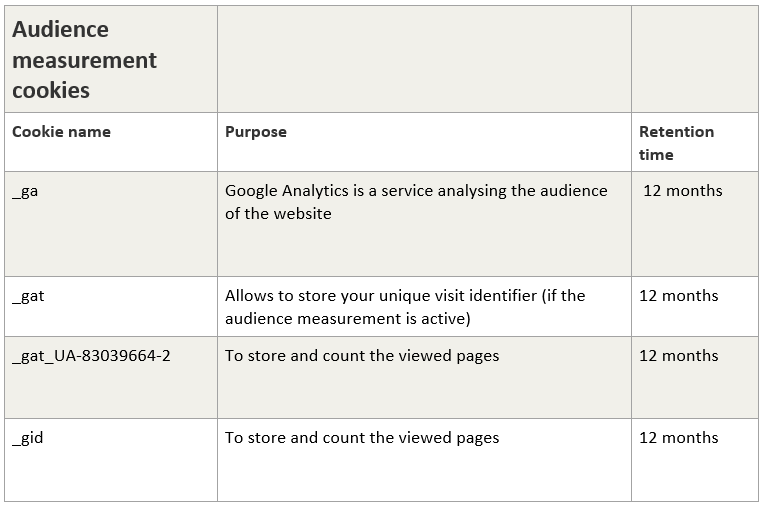Select the 'Cookie name' column header
This screenshot has height=507, width=763.
coord(61,132)
